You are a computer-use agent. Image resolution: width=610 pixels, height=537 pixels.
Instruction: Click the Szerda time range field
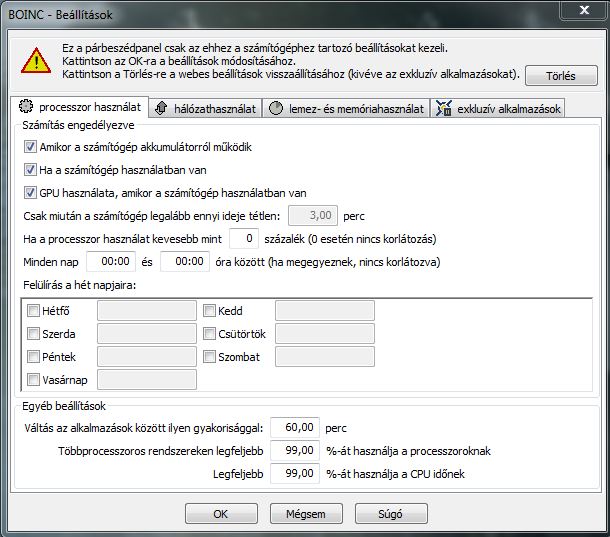pos(147,333)
